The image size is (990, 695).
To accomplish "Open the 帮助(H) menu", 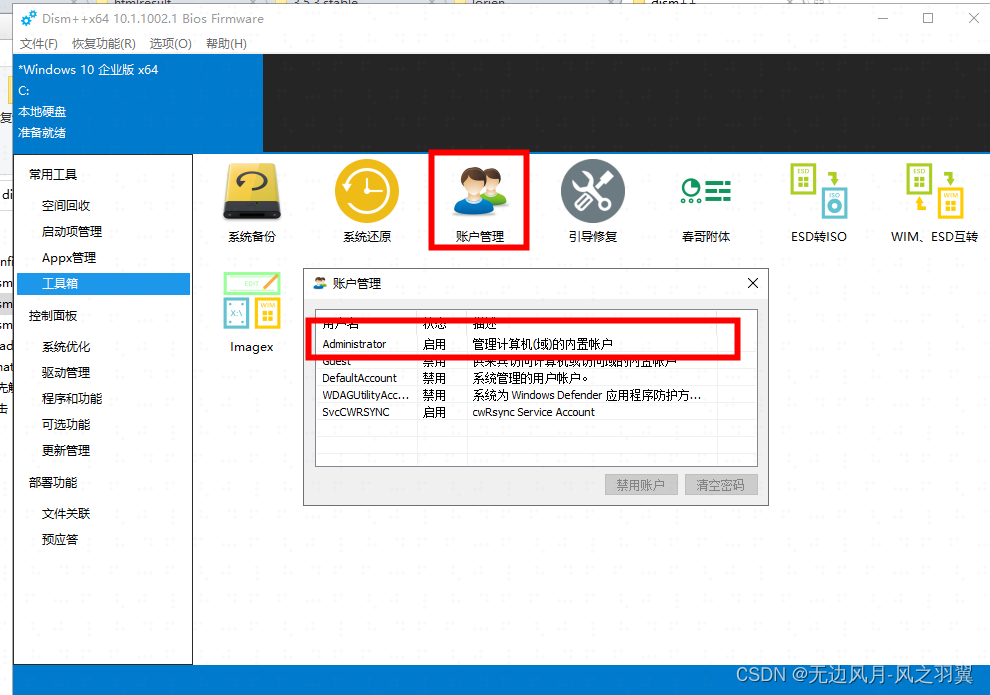I will pyautogui.click(x=226, y=44).
